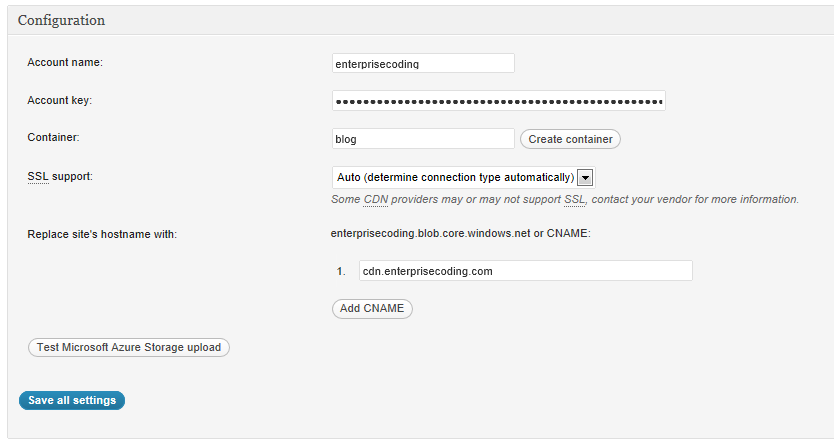Click the number 1 CNAME list marker
The width and height of the screenshot is (834, 447).
(341, 271)
